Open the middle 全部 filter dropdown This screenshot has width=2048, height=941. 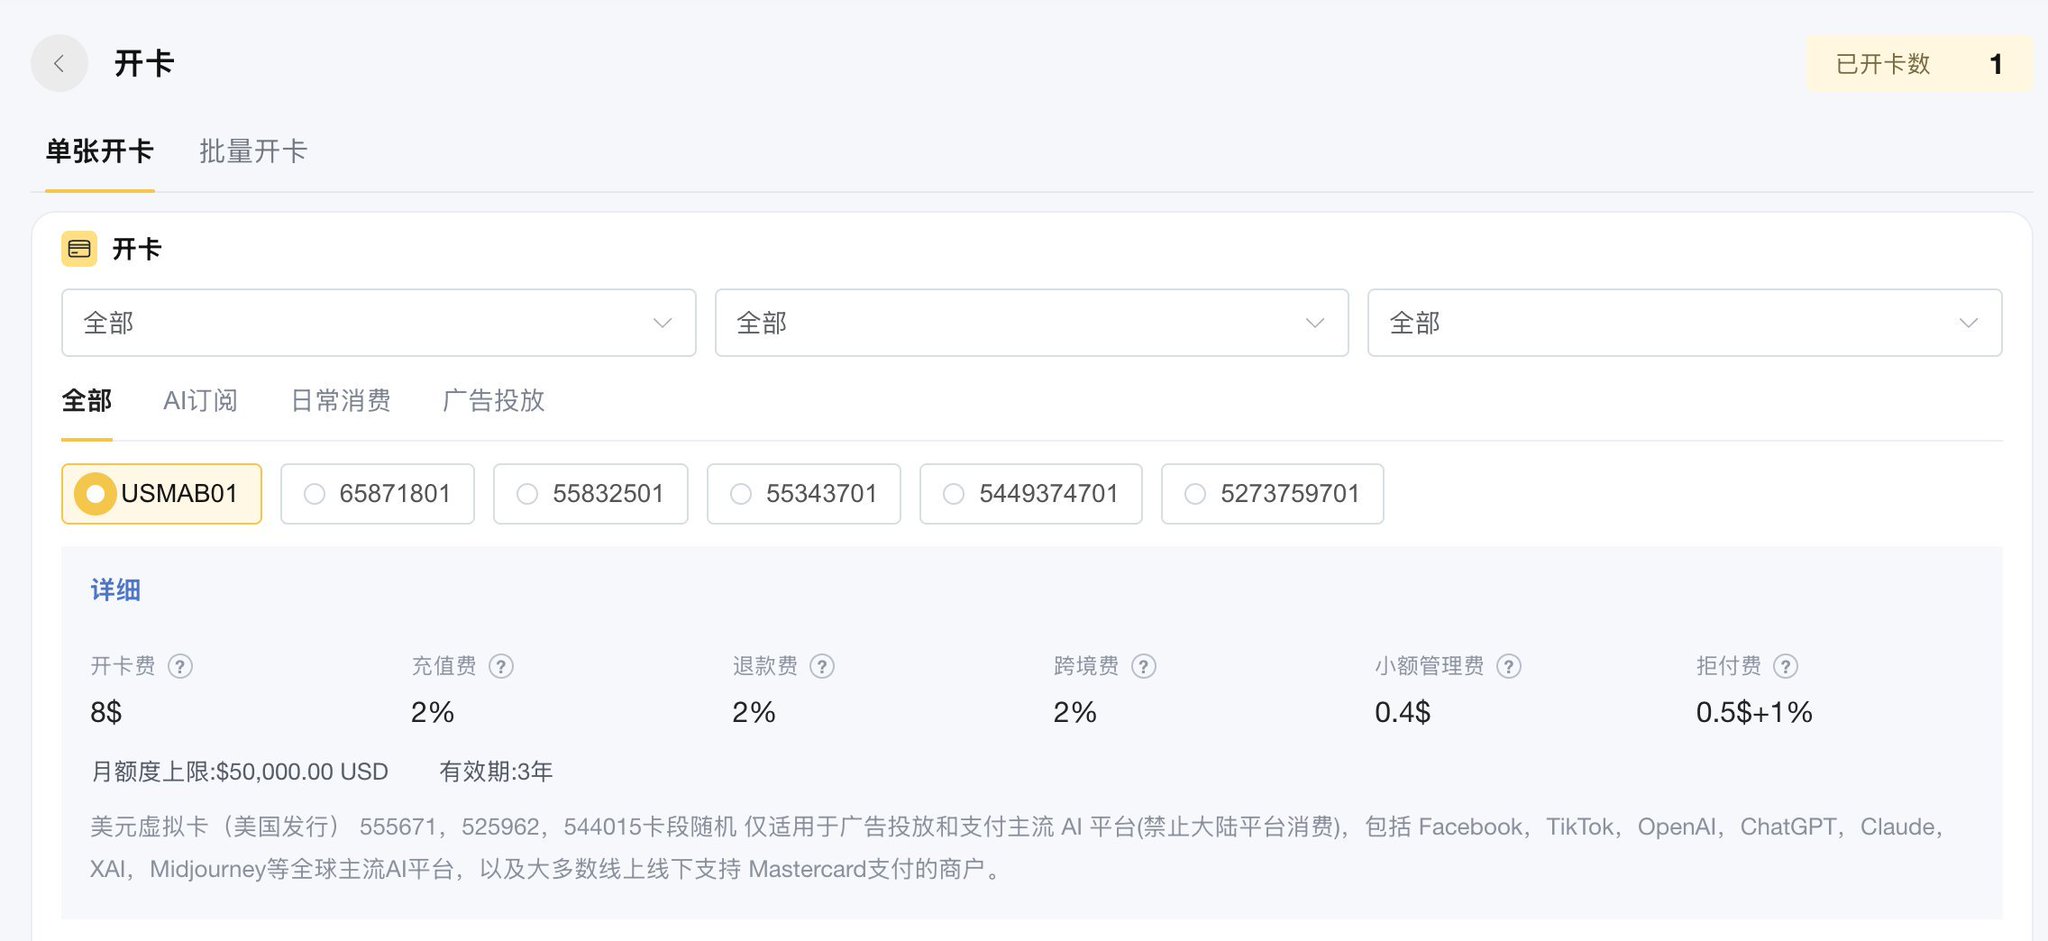tap(1032, 323)
